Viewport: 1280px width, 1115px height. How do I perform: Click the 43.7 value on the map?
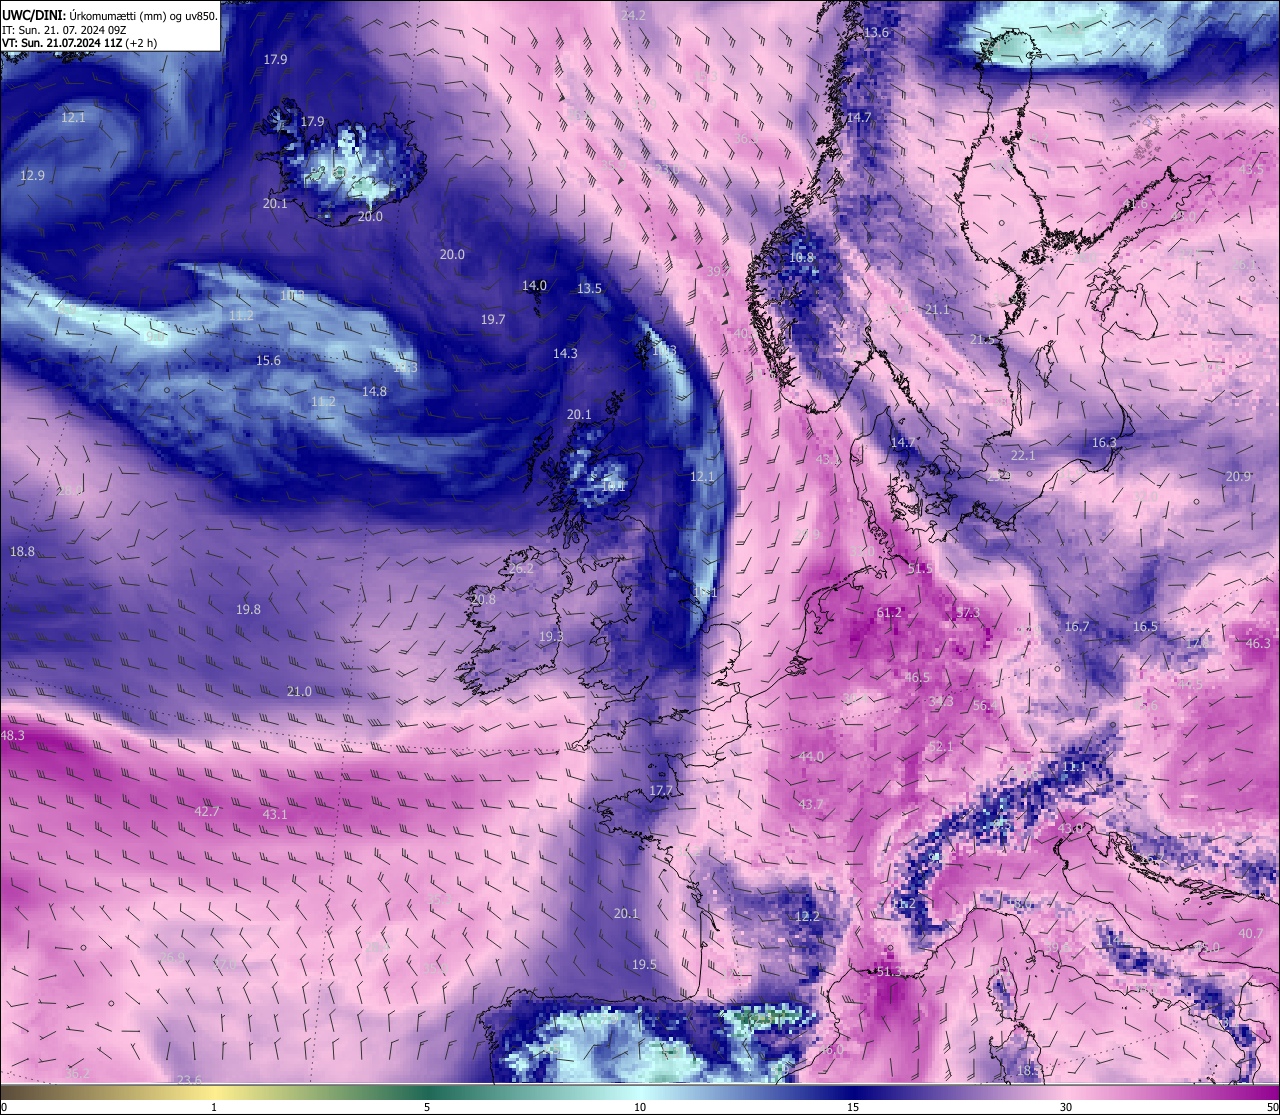coord(811,805)
